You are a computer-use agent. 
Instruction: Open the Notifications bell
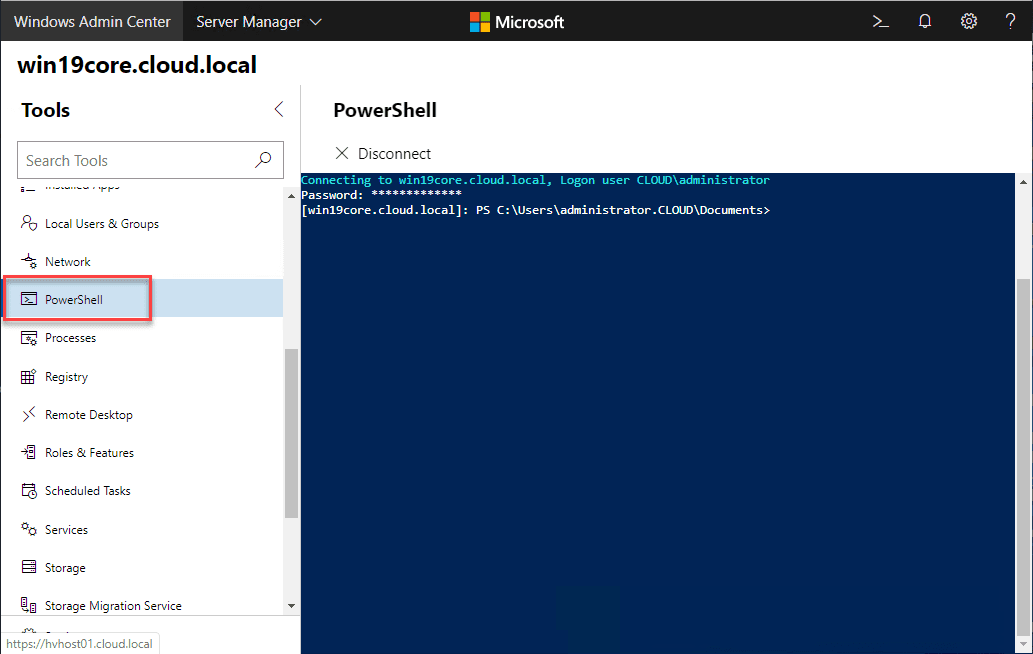click(x=924, y=21)
